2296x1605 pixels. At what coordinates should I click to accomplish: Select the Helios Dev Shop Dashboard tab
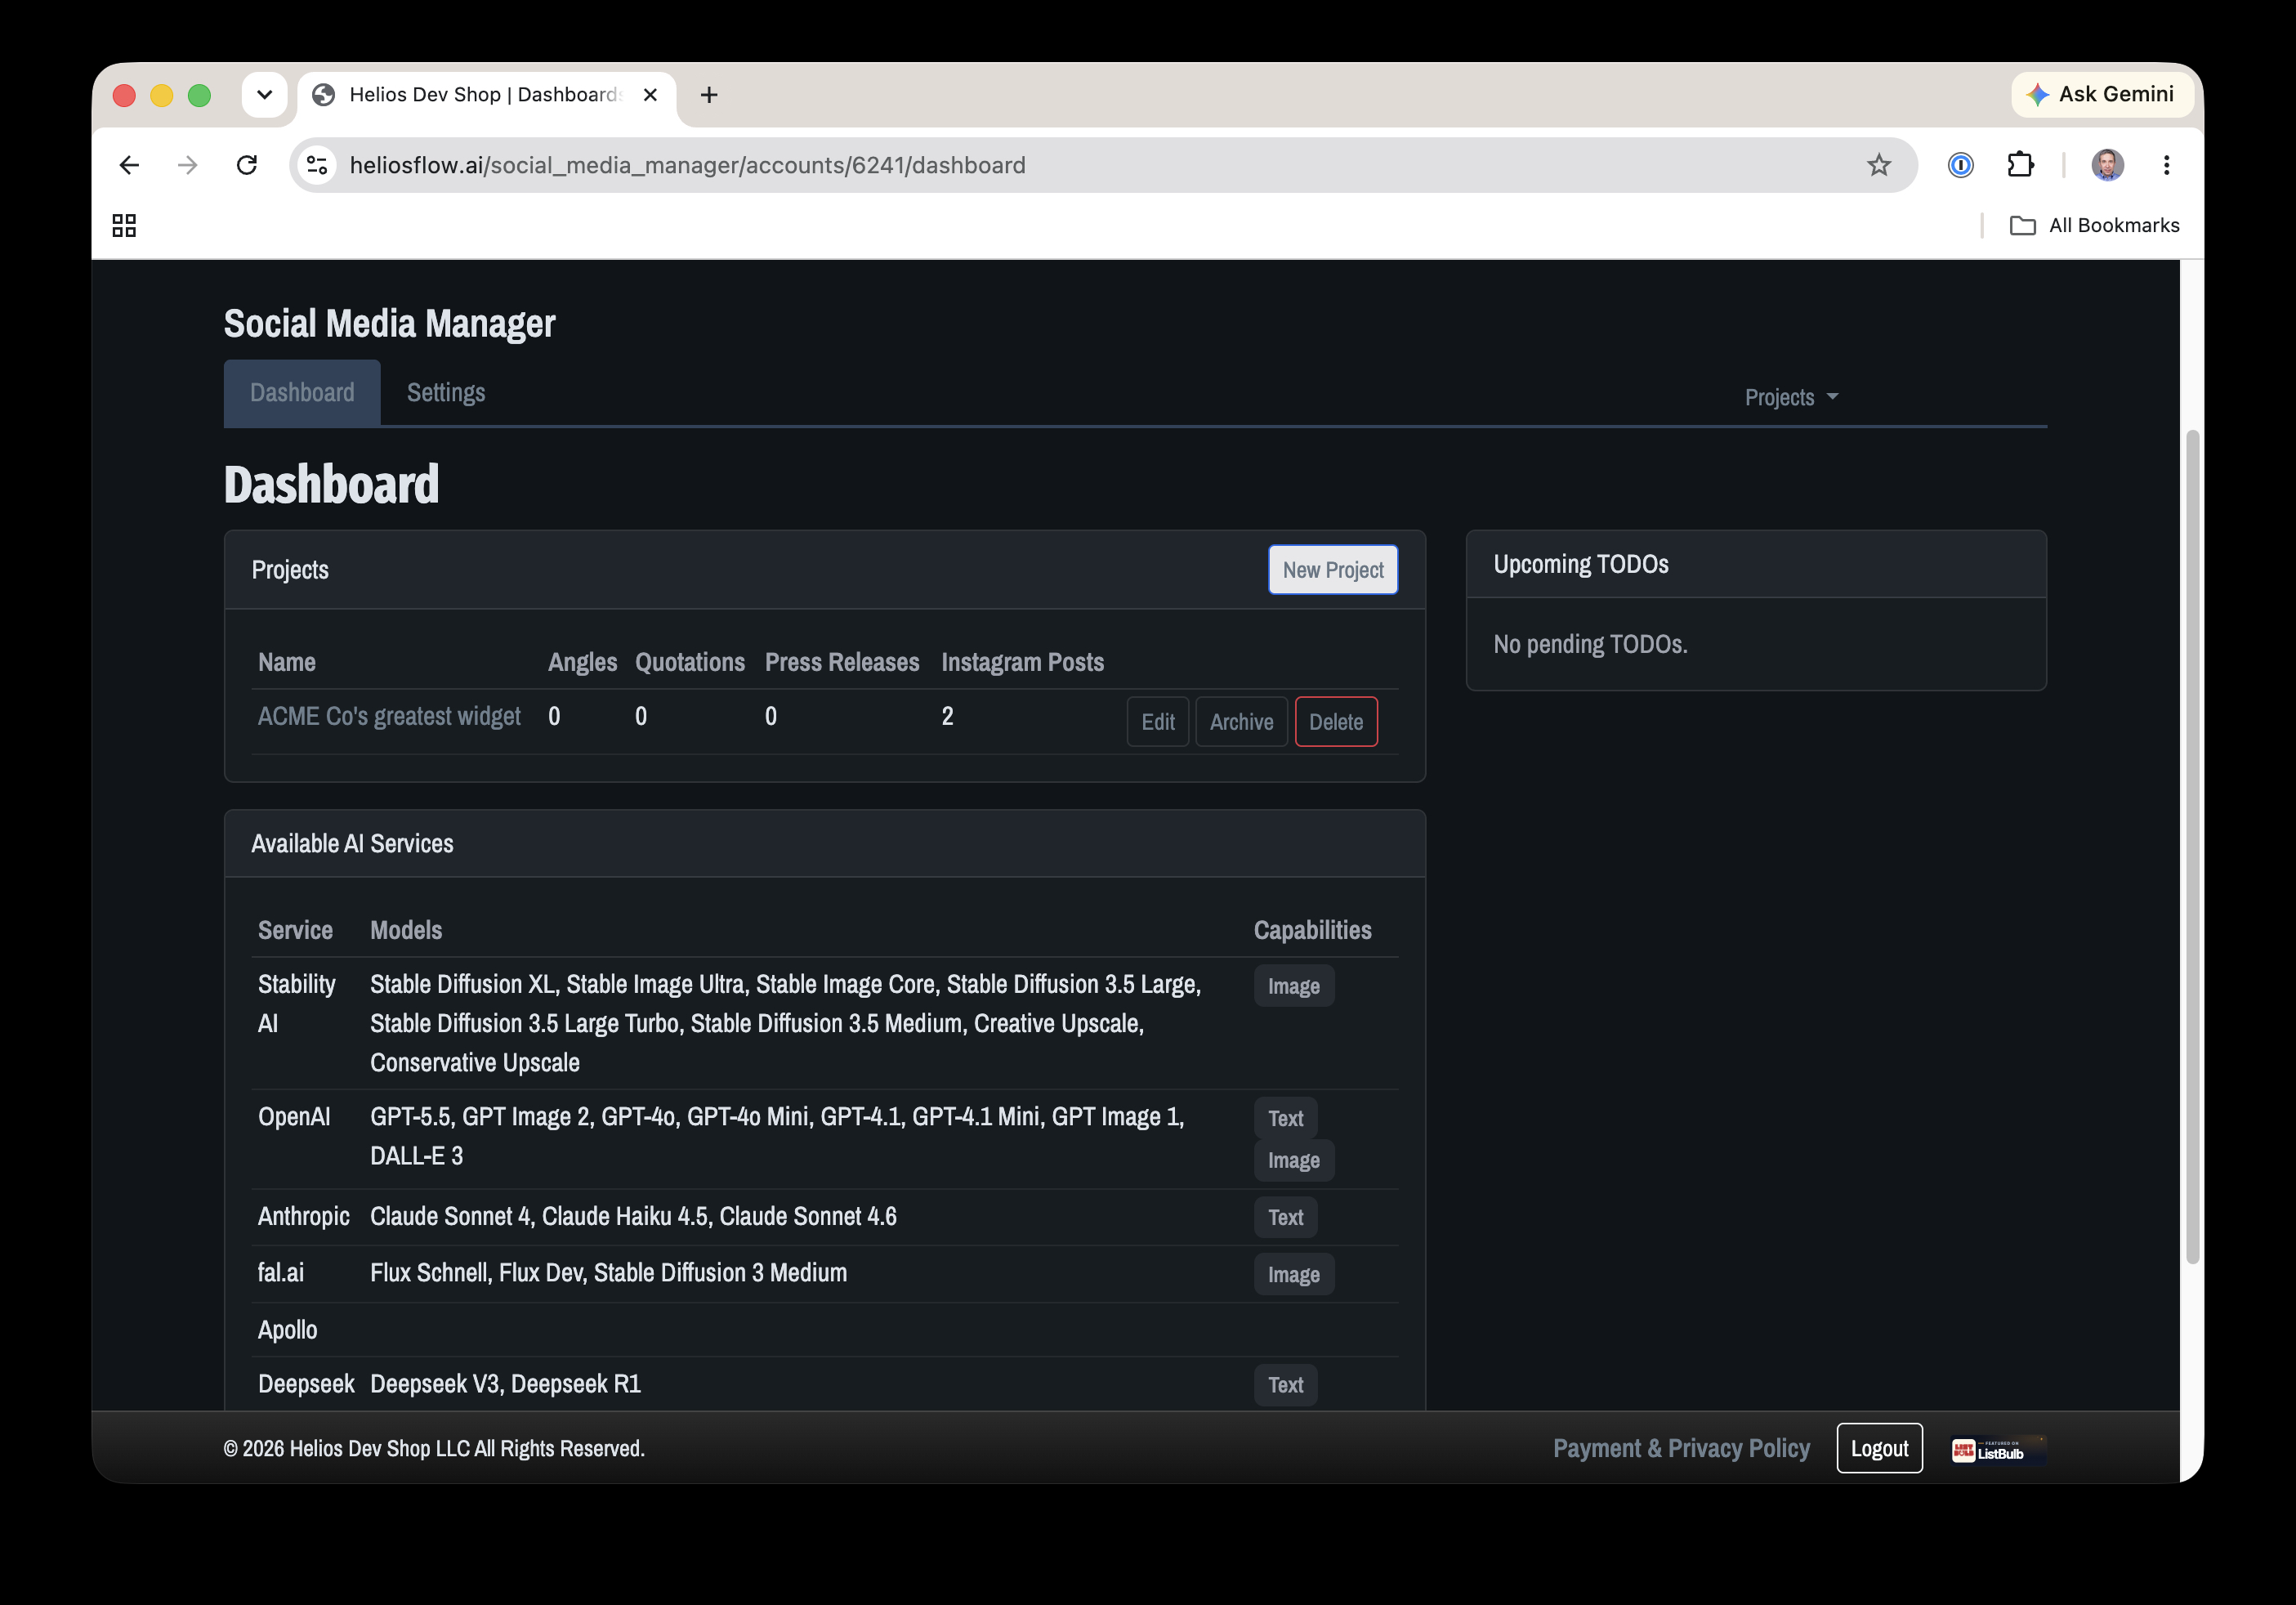(486, 95)
